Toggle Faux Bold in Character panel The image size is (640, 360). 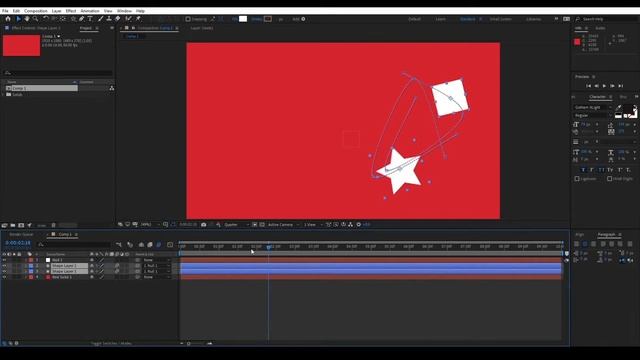(582, 170)
